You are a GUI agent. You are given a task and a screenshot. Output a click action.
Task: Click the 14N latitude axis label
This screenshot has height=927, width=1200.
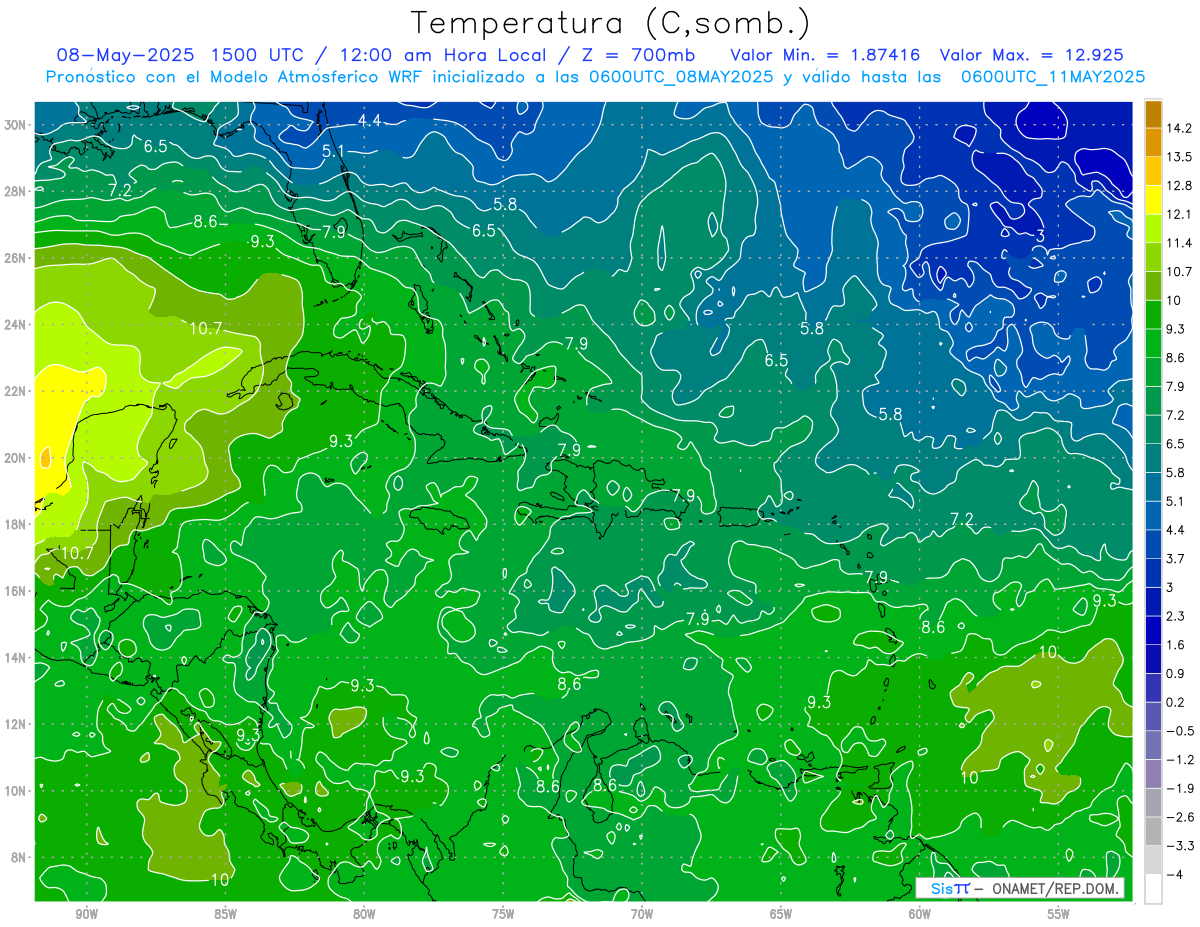tap(15, 658)
